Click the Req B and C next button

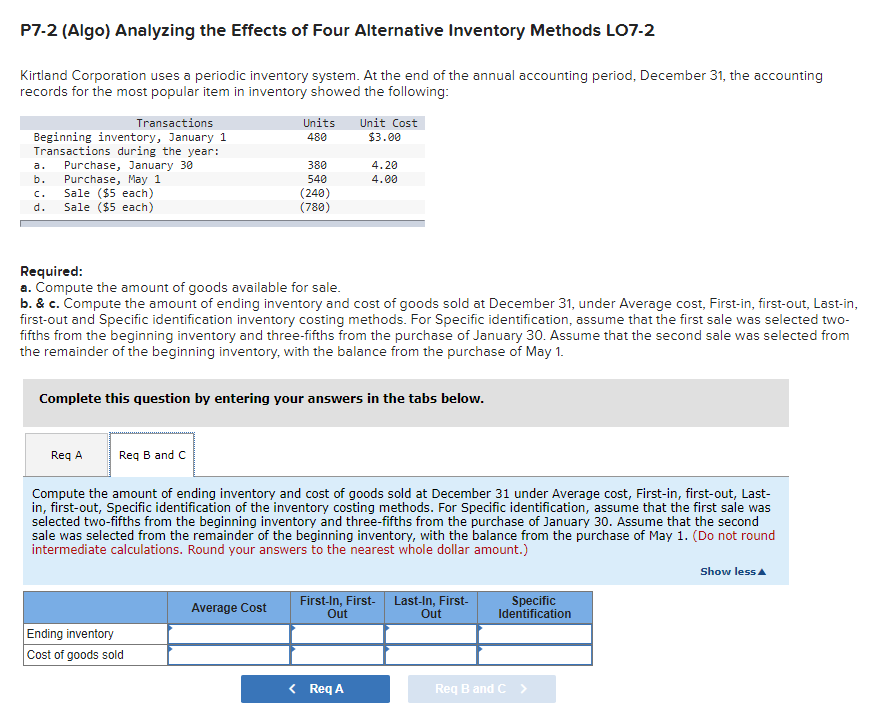(x=482, y=689)
